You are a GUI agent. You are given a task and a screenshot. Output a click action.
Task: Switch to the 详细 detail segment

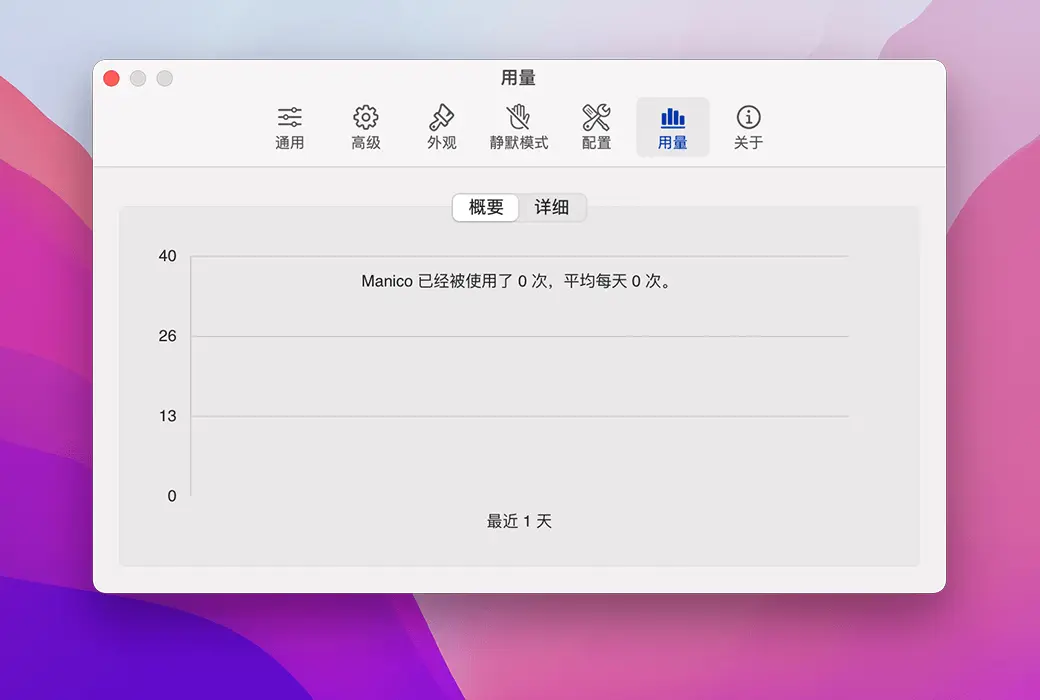(552, 208)
